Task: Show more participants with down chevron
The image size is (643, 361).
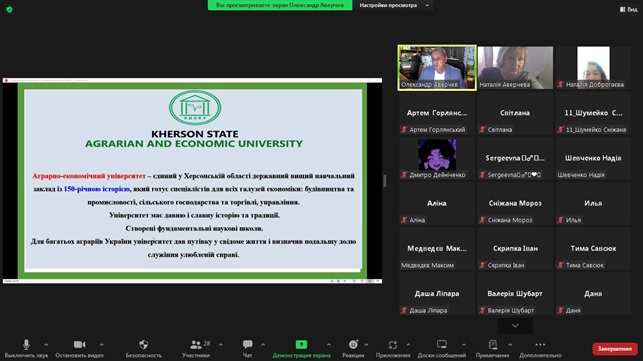Action: click(x=515, y=326)
